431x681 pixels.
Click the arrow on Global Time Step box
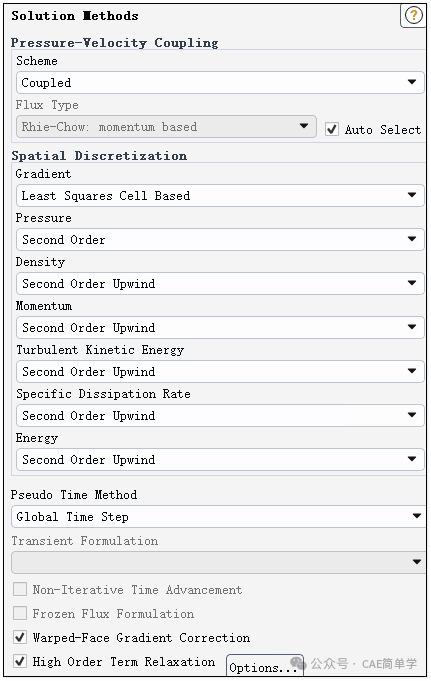[x=417, y=516]
